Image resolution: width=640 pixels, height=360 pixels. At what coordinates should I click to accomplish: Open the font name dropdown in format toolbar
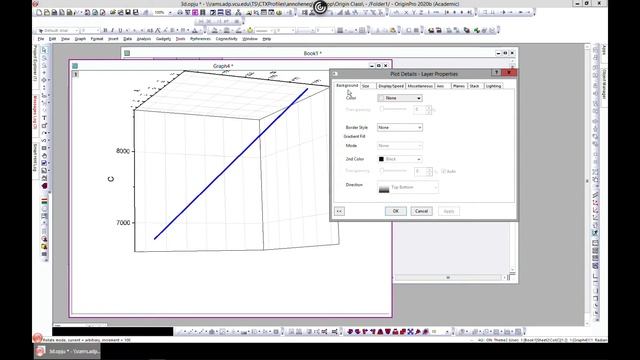click(x=76, y=31)
